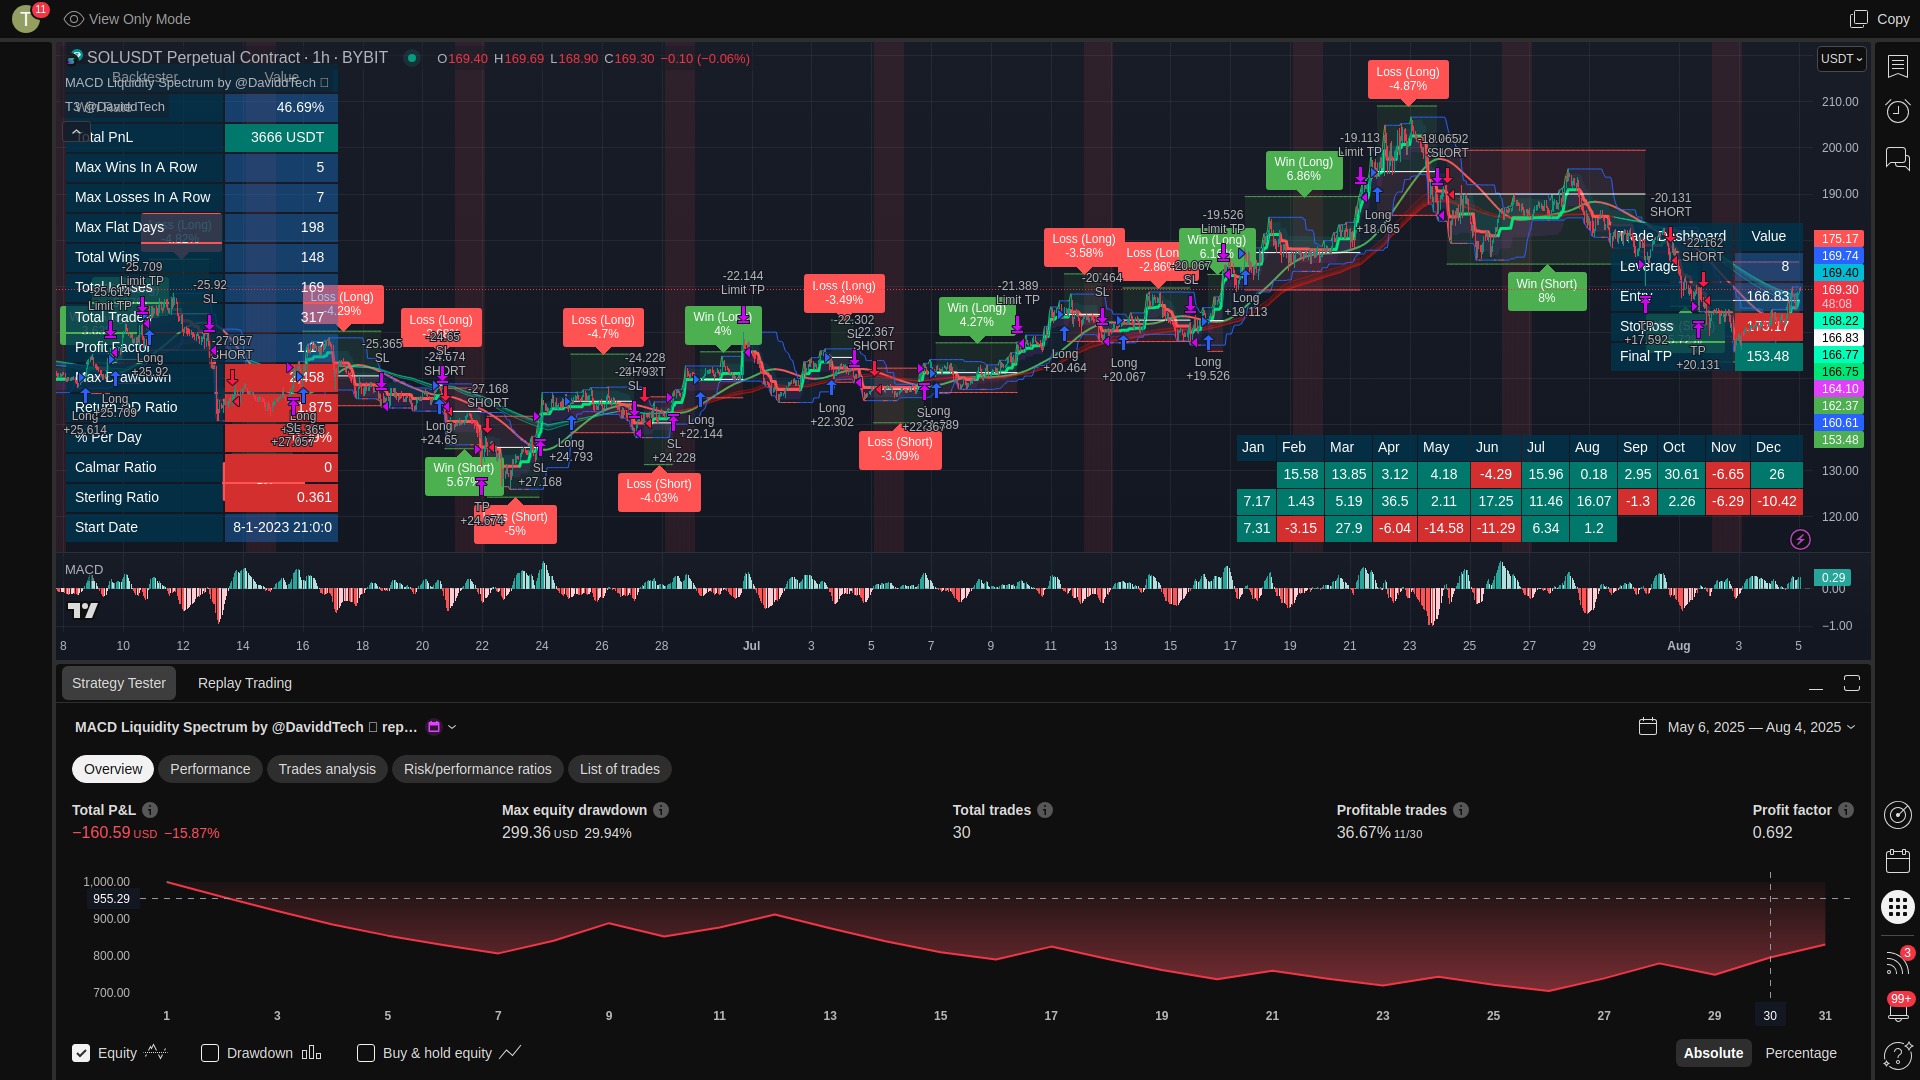The width and height of the screenshot is (1920, 1080).
Task: Click the 169.74 blue price label
Action: pyautogui.click(x=1840, y=256)
